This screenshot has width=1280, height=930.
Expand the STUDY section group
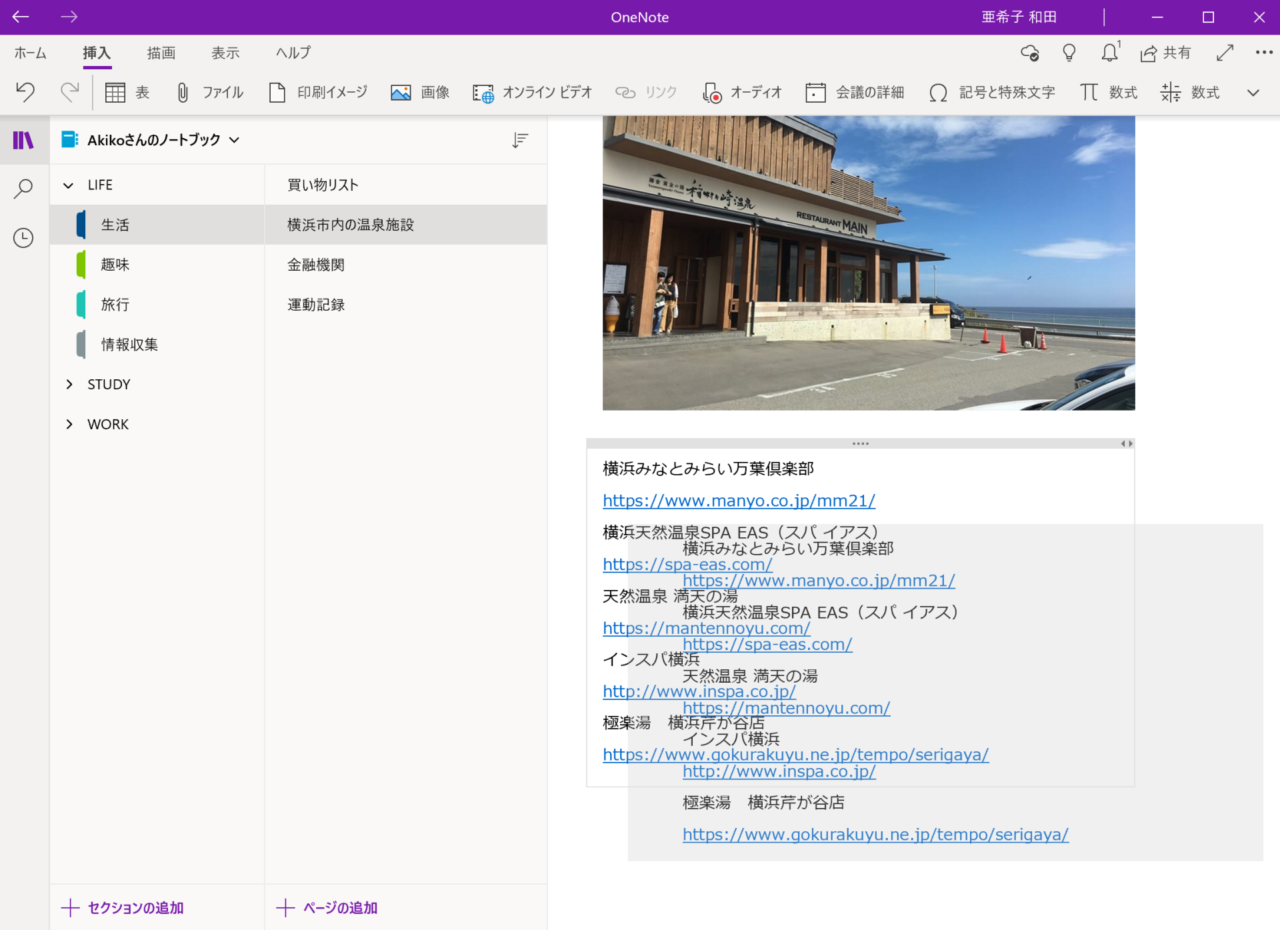tap(69, 385)
